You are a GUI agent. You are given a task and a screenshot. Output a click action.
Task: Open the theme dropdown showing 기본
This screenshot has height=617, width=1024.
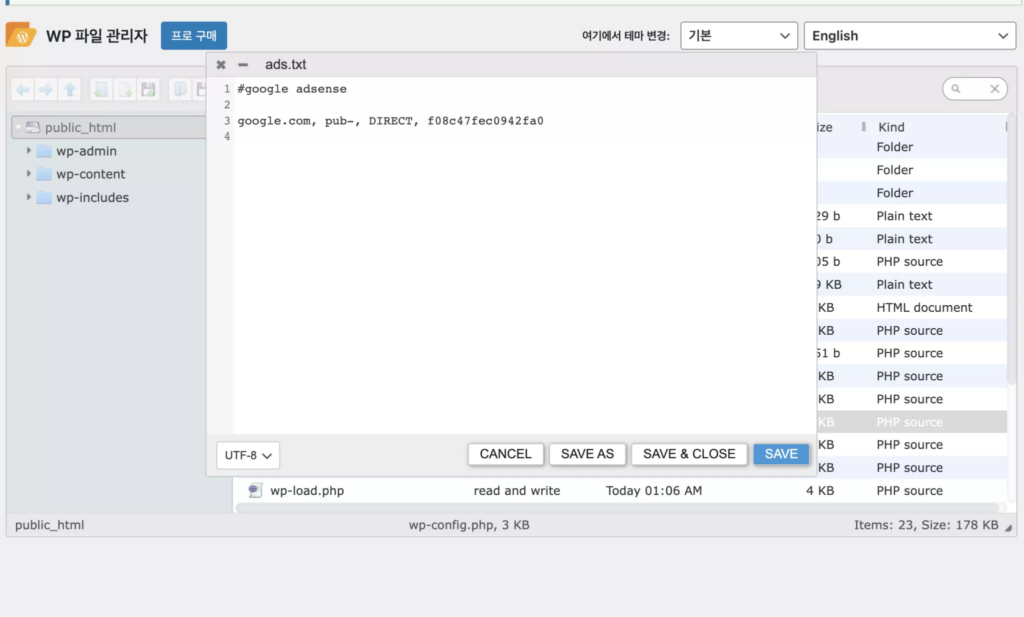pyautogui.click(x=739, y=36)
